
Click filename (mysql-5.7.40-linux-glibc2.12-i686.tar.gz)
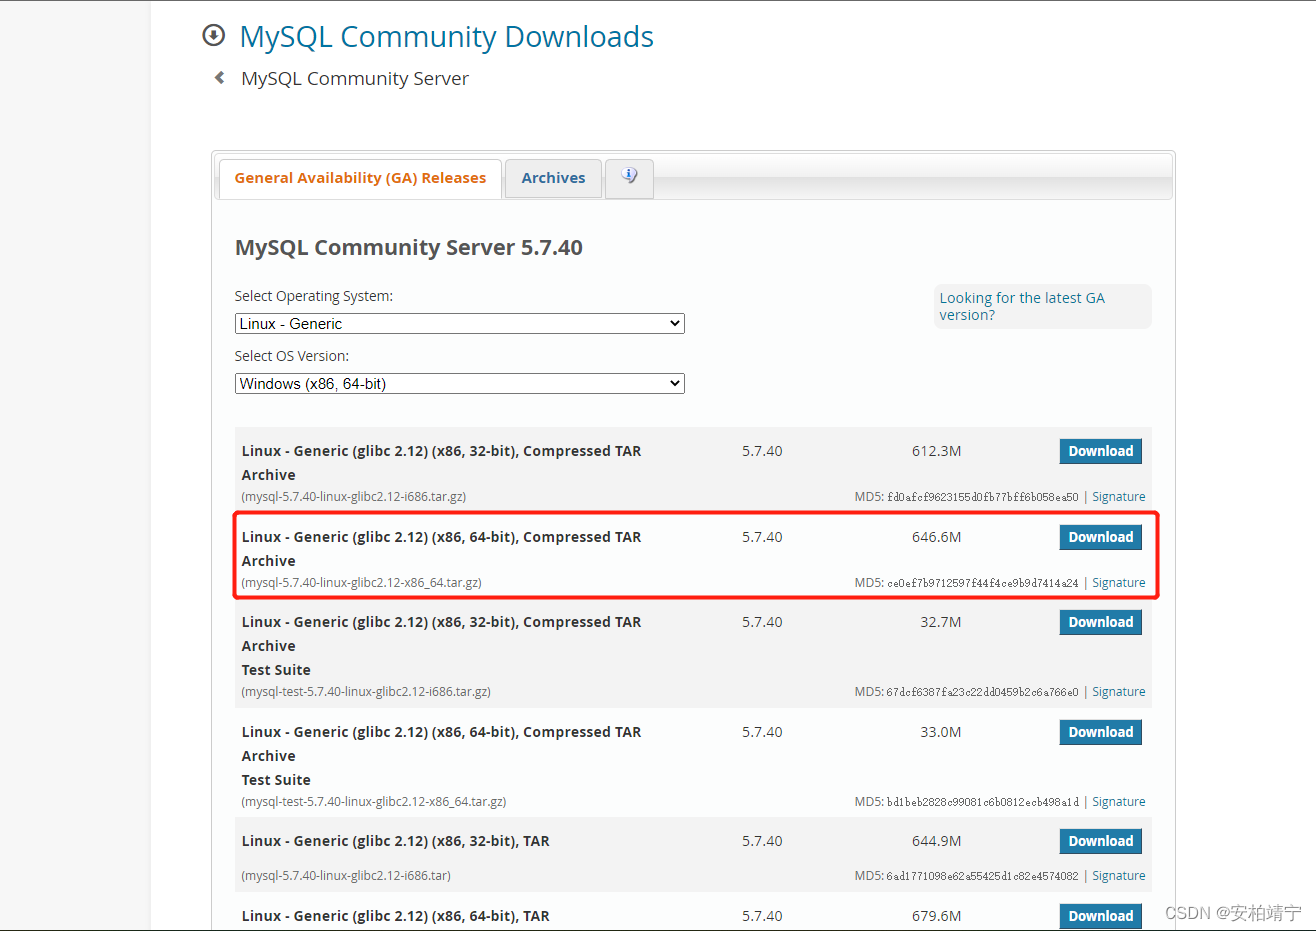point(353,497)
